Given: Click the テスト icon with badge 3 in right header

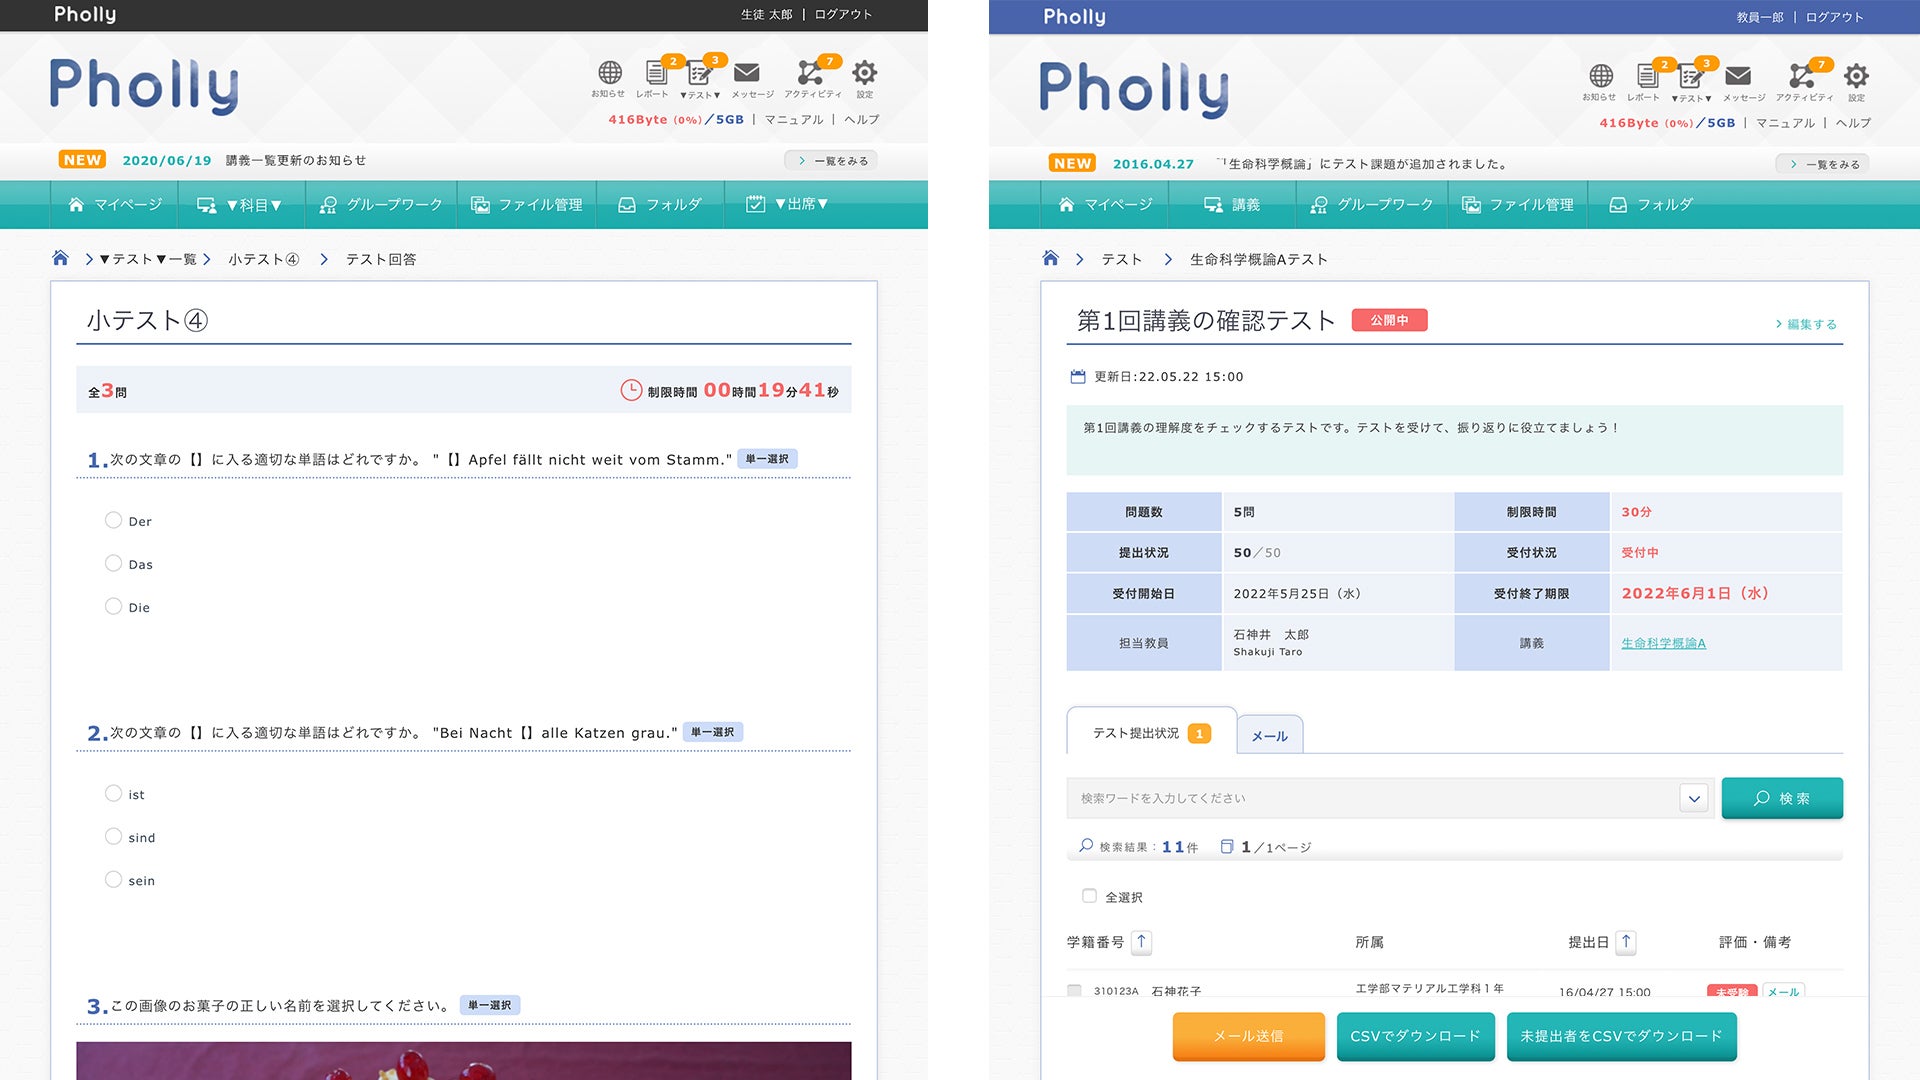Looking at the screenshot, I should [1691, 76].
